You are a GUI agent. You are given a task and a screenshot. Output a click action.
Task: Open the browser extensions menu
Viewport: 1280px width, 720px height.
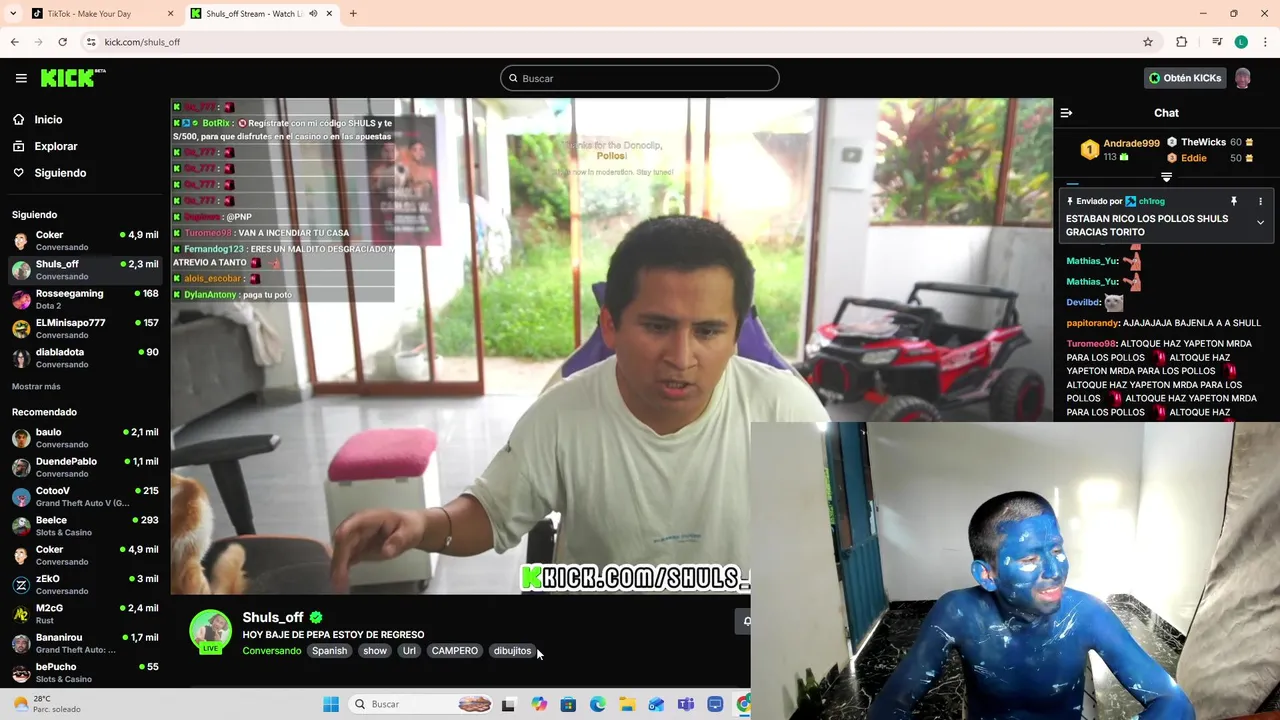pyautogui.click(x=1182, y=42)
